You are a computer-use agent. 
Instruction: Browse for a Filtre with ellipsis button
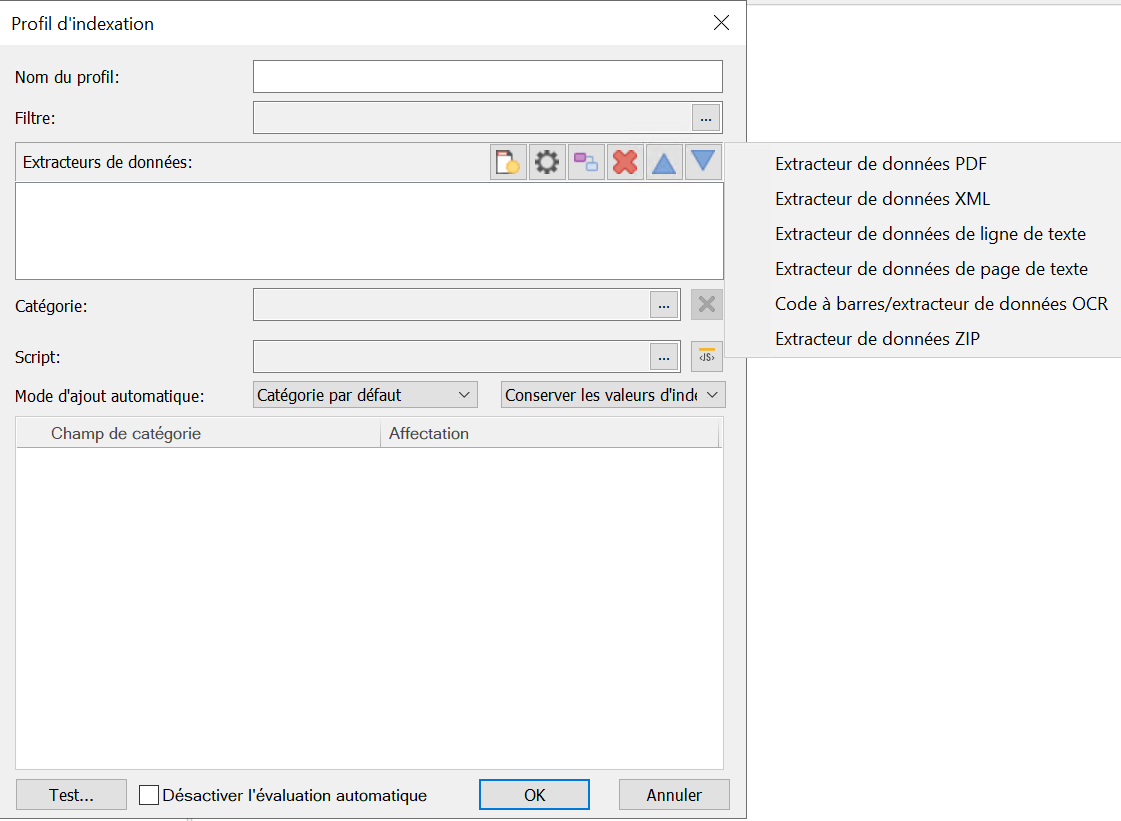pos(706,118)
